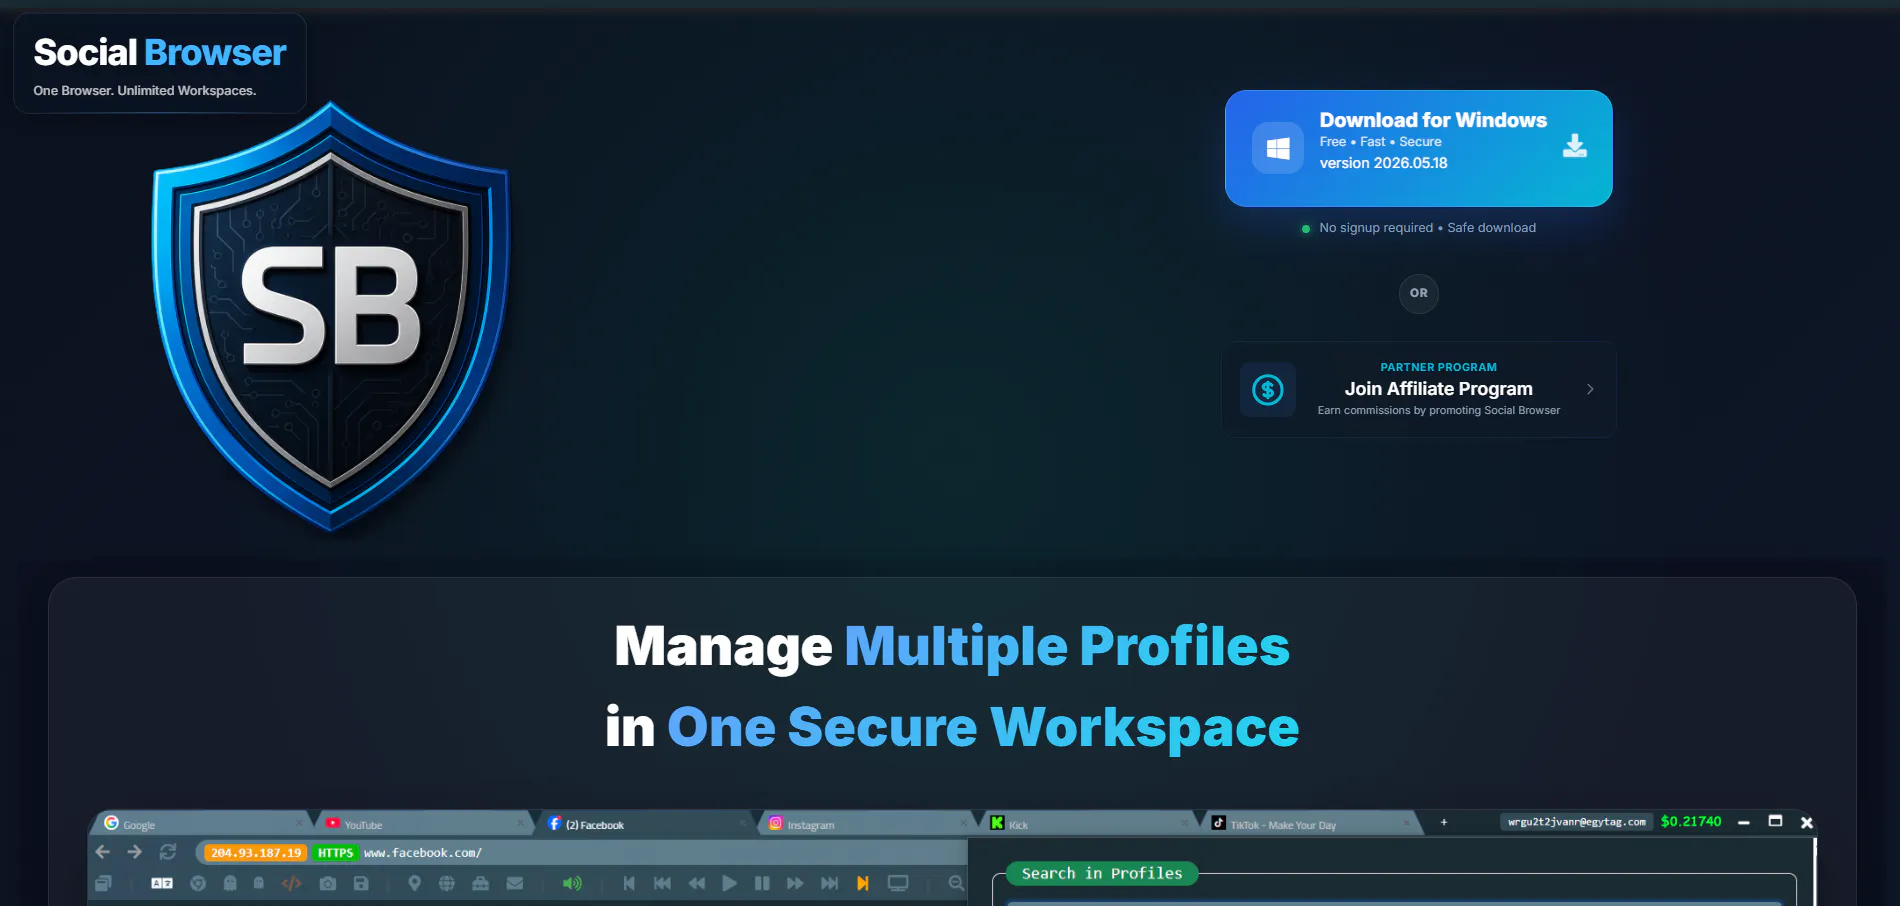Click the next track playback icon

tap(829, 883)
